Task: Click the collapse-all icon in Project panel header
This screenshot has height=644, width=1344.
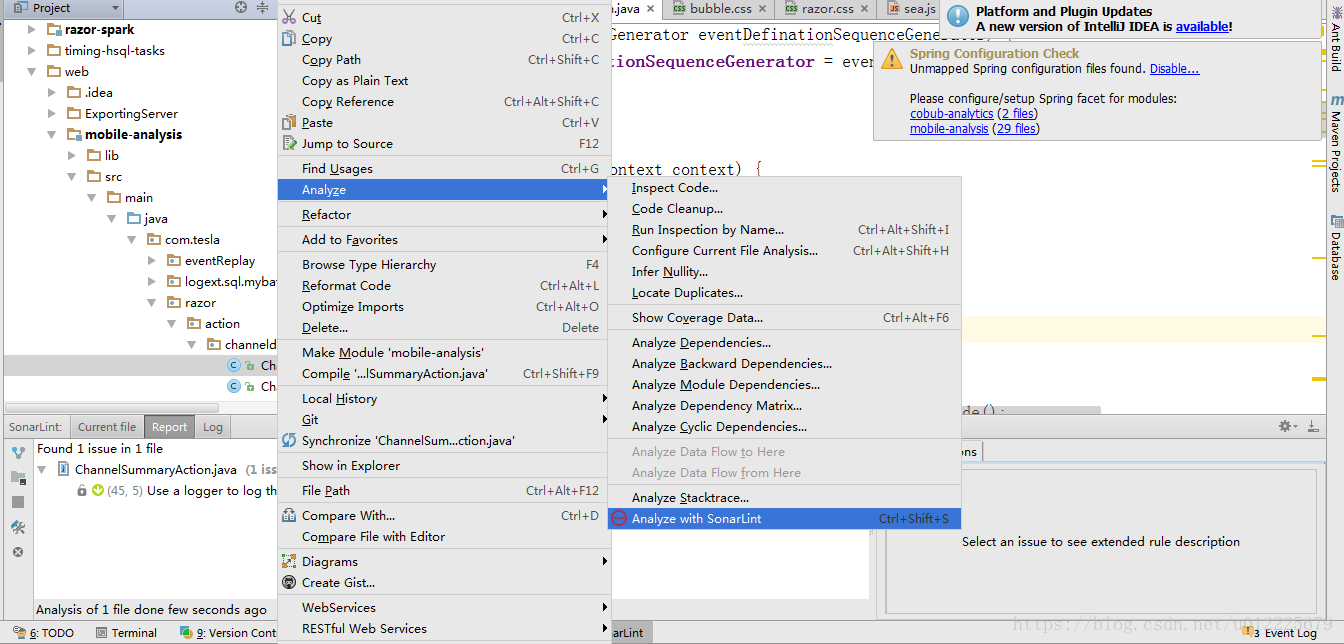Action: click(262, 8)
